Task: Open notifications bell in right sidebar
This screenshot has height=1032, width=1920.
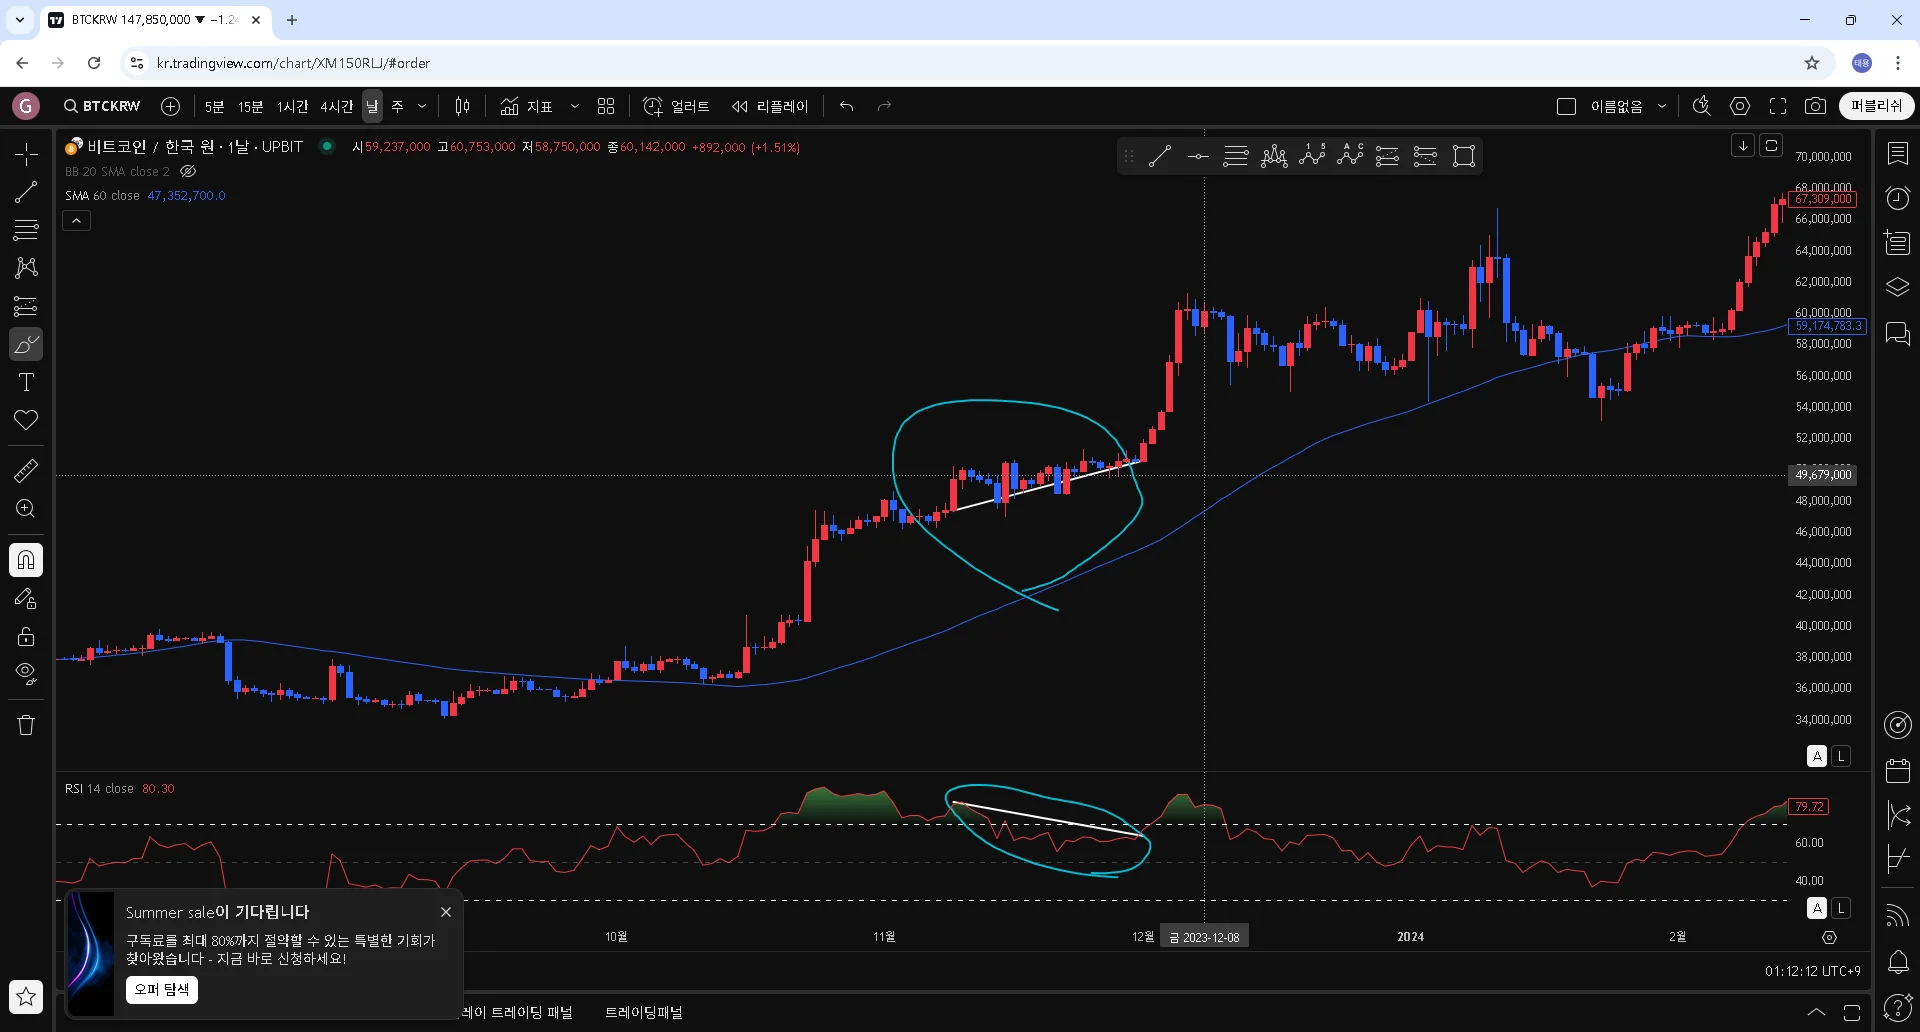Action: [x=1898, y=962]
